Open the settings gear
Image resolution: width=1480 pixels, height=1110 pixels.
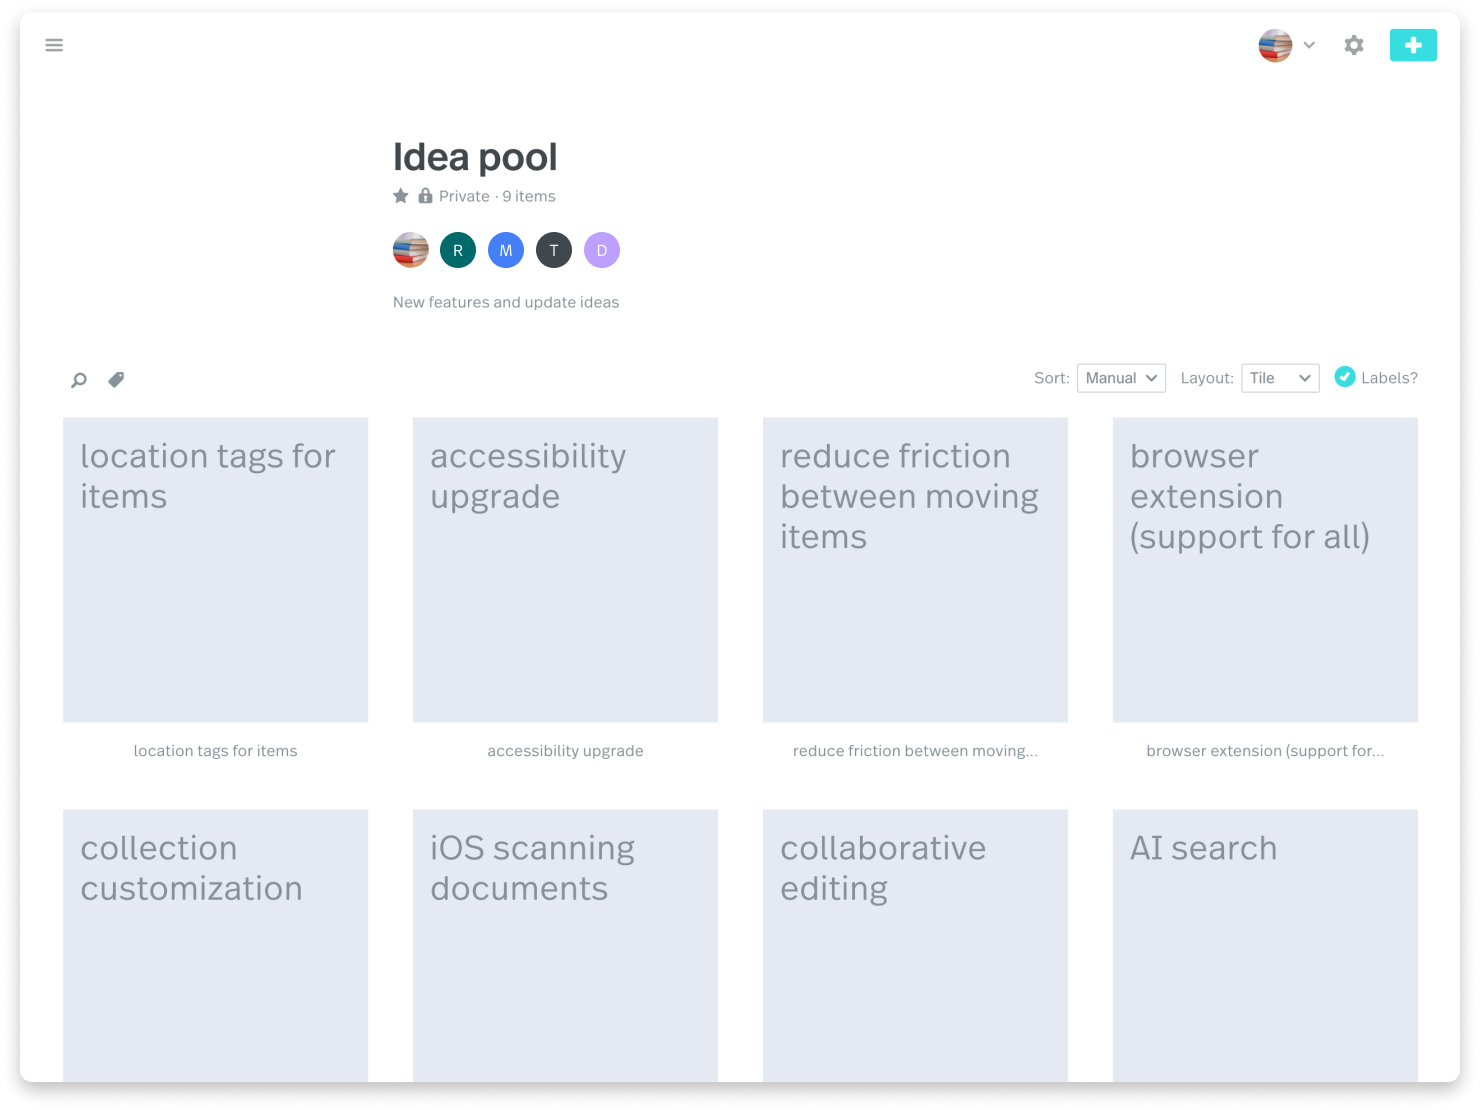click(x=1353, y=45)
